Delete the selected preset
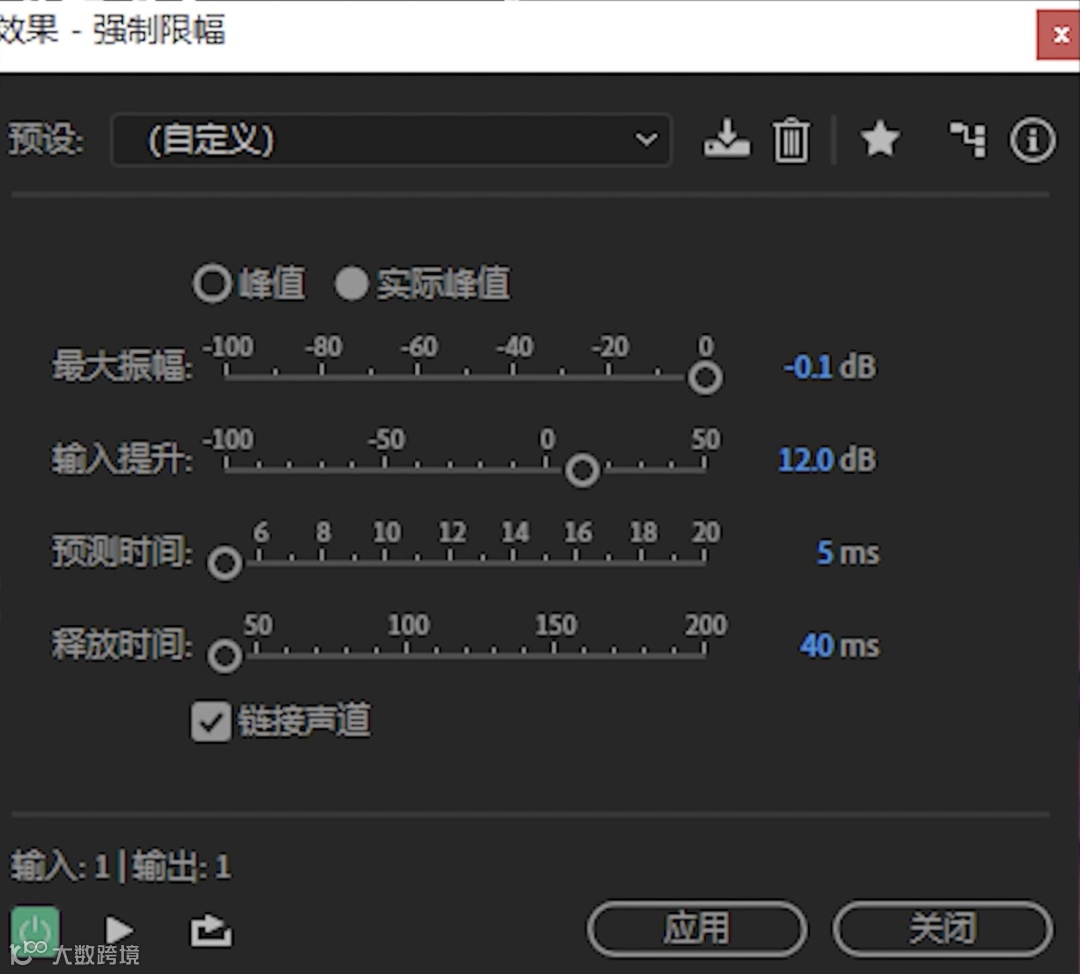This screenshot has width=1080, height=974. coord(791,141)
